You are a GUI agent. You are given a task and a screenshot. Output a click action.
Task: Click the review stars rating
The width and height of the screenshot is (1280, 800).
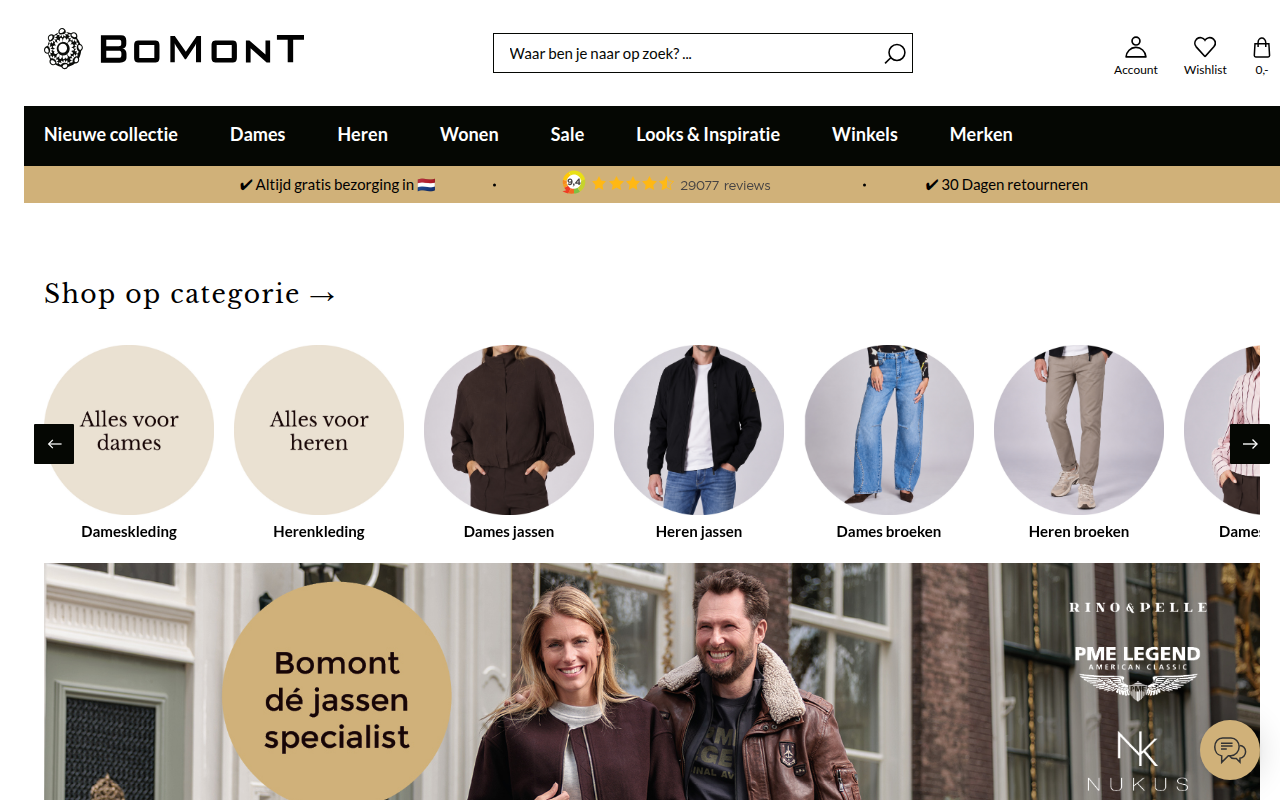(x=631, y=184)
